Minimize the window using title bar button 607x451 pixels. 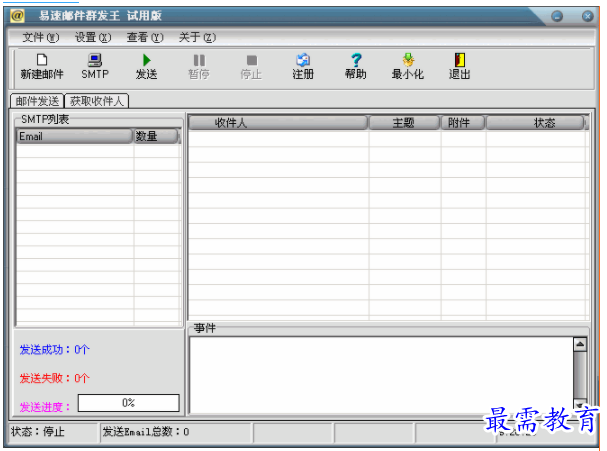(557, 16)
